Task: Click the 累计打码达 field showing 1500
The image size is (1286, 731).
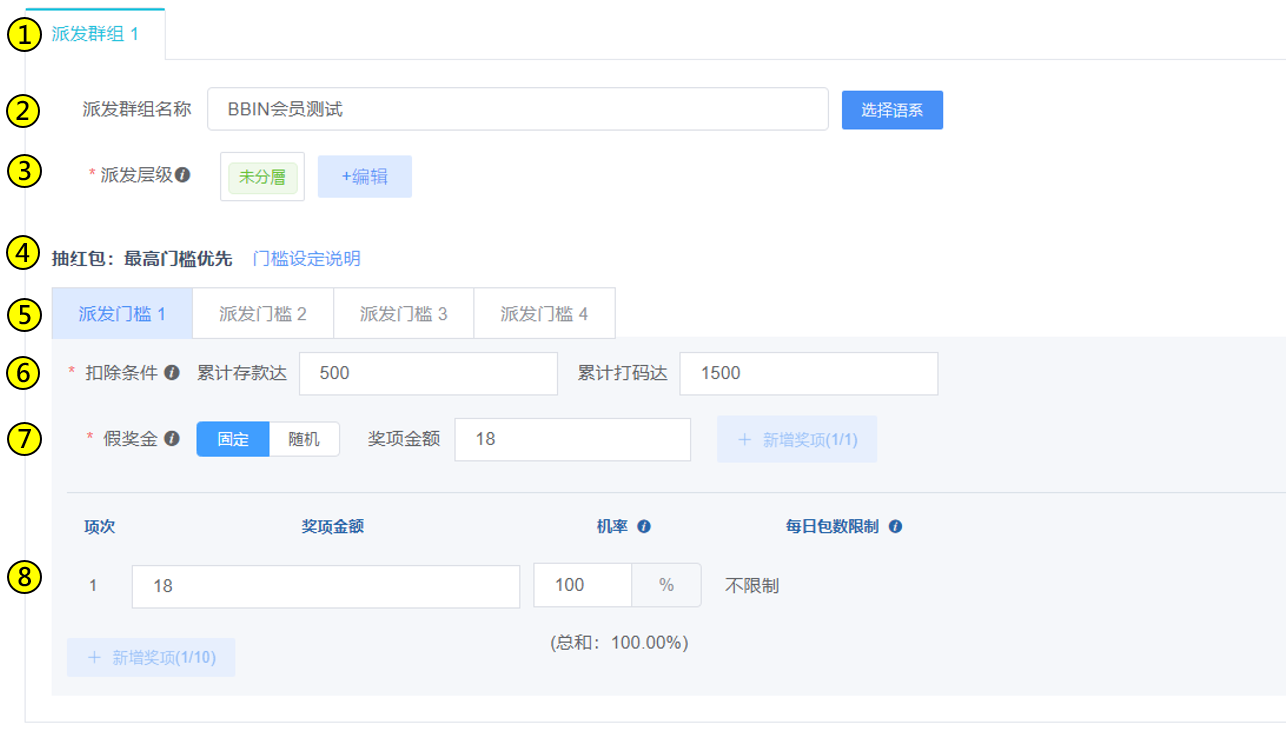Action: [808, 373]
